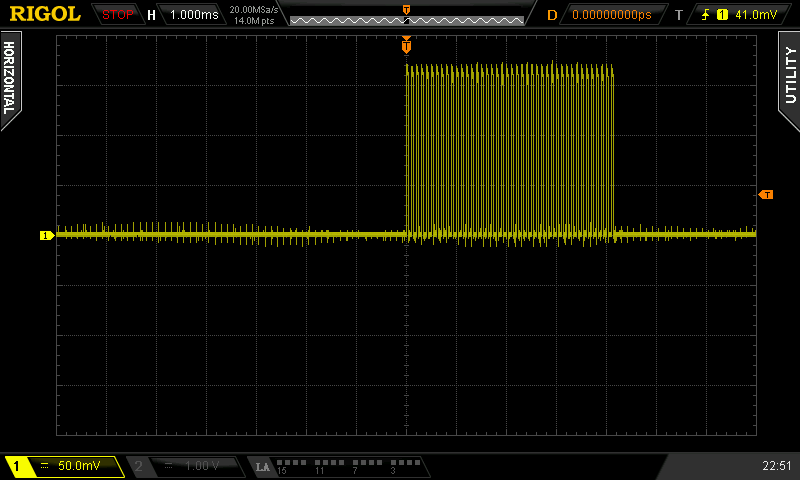Click the T trigger label in top bar
Screen dimensions: 800x480
coord(679,15)
